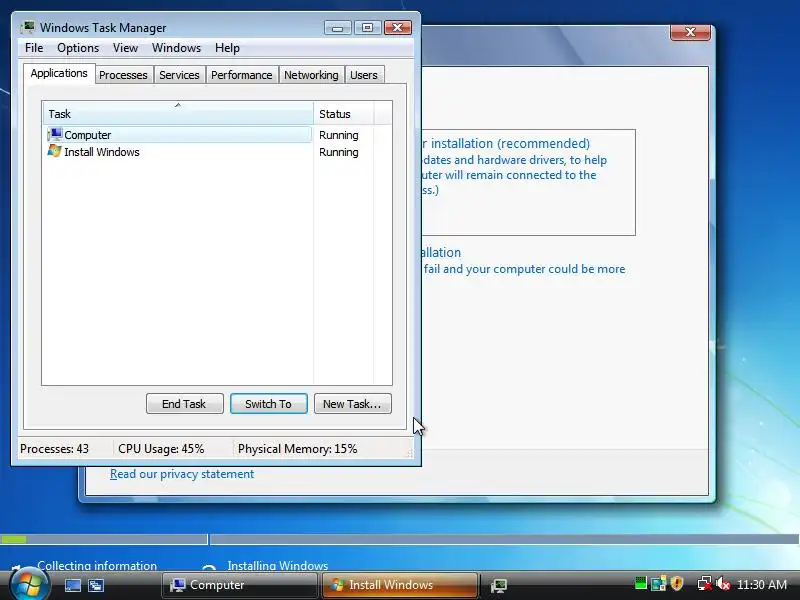Click the partially hidden second installation option
The width and height of the screenshot is (800, 600).
click(x=523, y=261)
